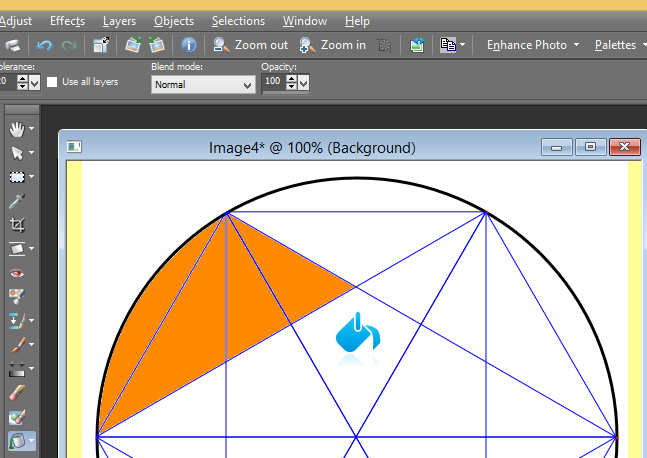Viewport: 647px width, 458px height.
Task: Select the Red Eye tool
Action: tap(17, 273)
